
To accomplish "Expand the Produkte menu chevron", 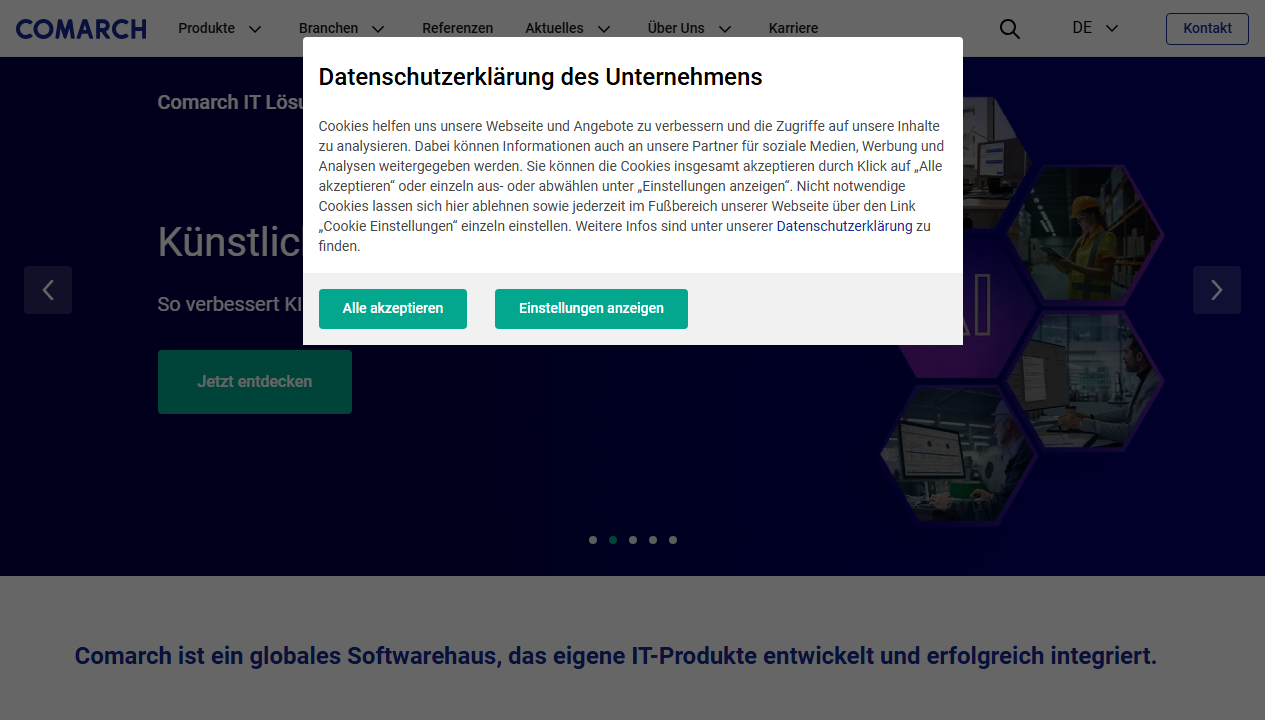I will [x=255, y=29].
